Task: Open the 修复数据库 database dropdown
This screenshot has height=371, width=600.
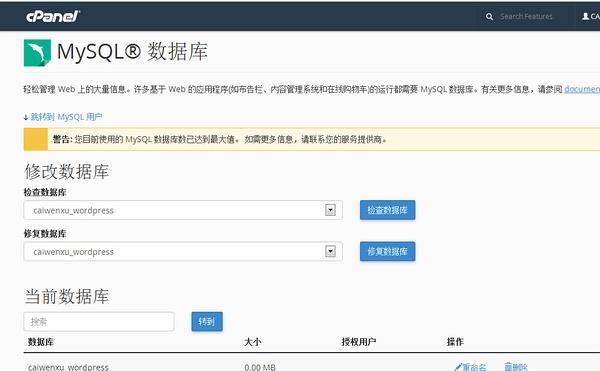Action: (183, 251)
